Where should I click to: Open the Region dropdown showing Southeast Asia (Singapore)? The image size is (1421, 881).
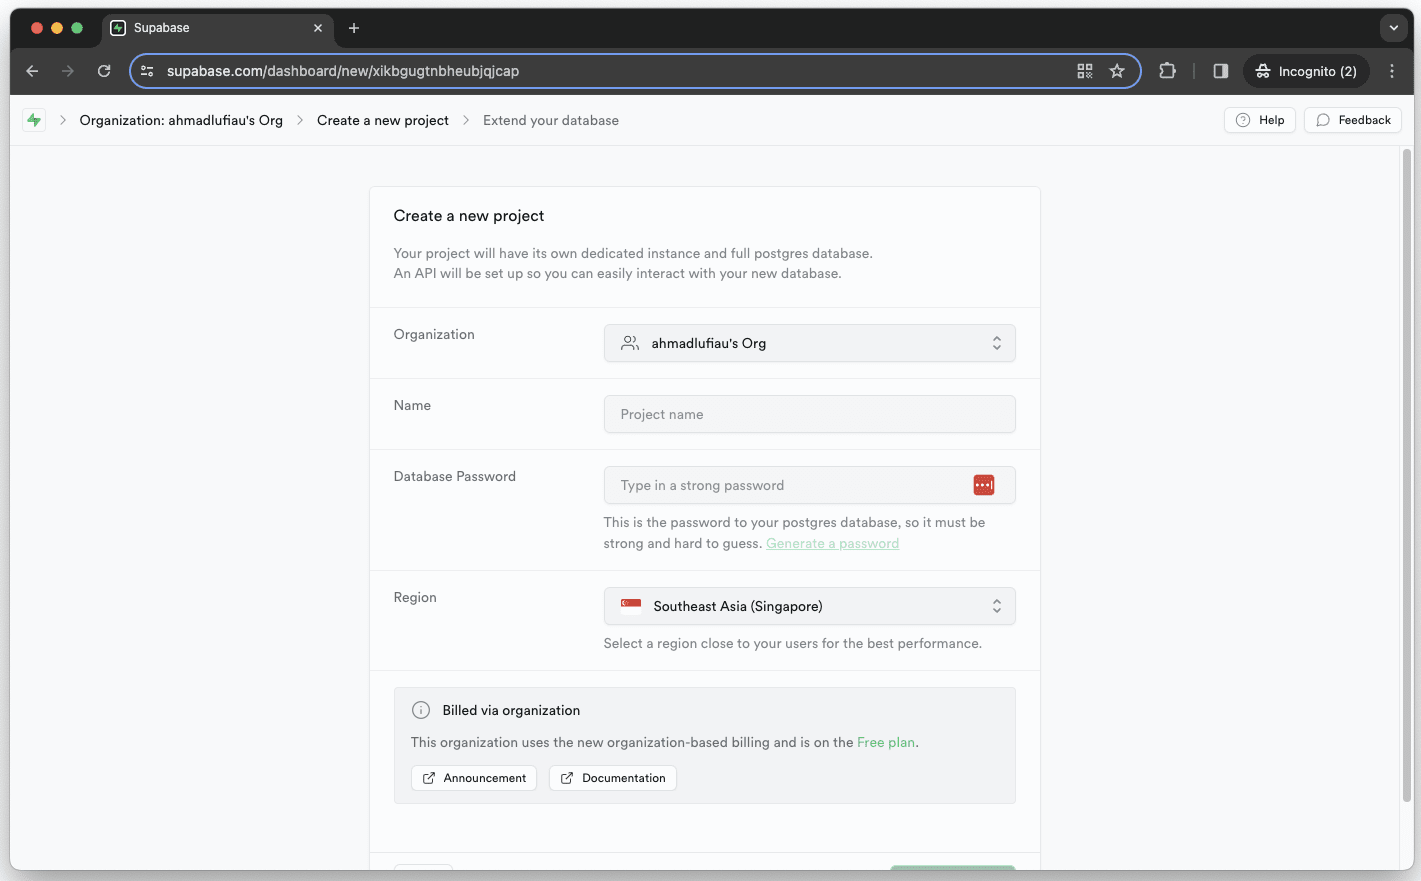tap(809, 606)
